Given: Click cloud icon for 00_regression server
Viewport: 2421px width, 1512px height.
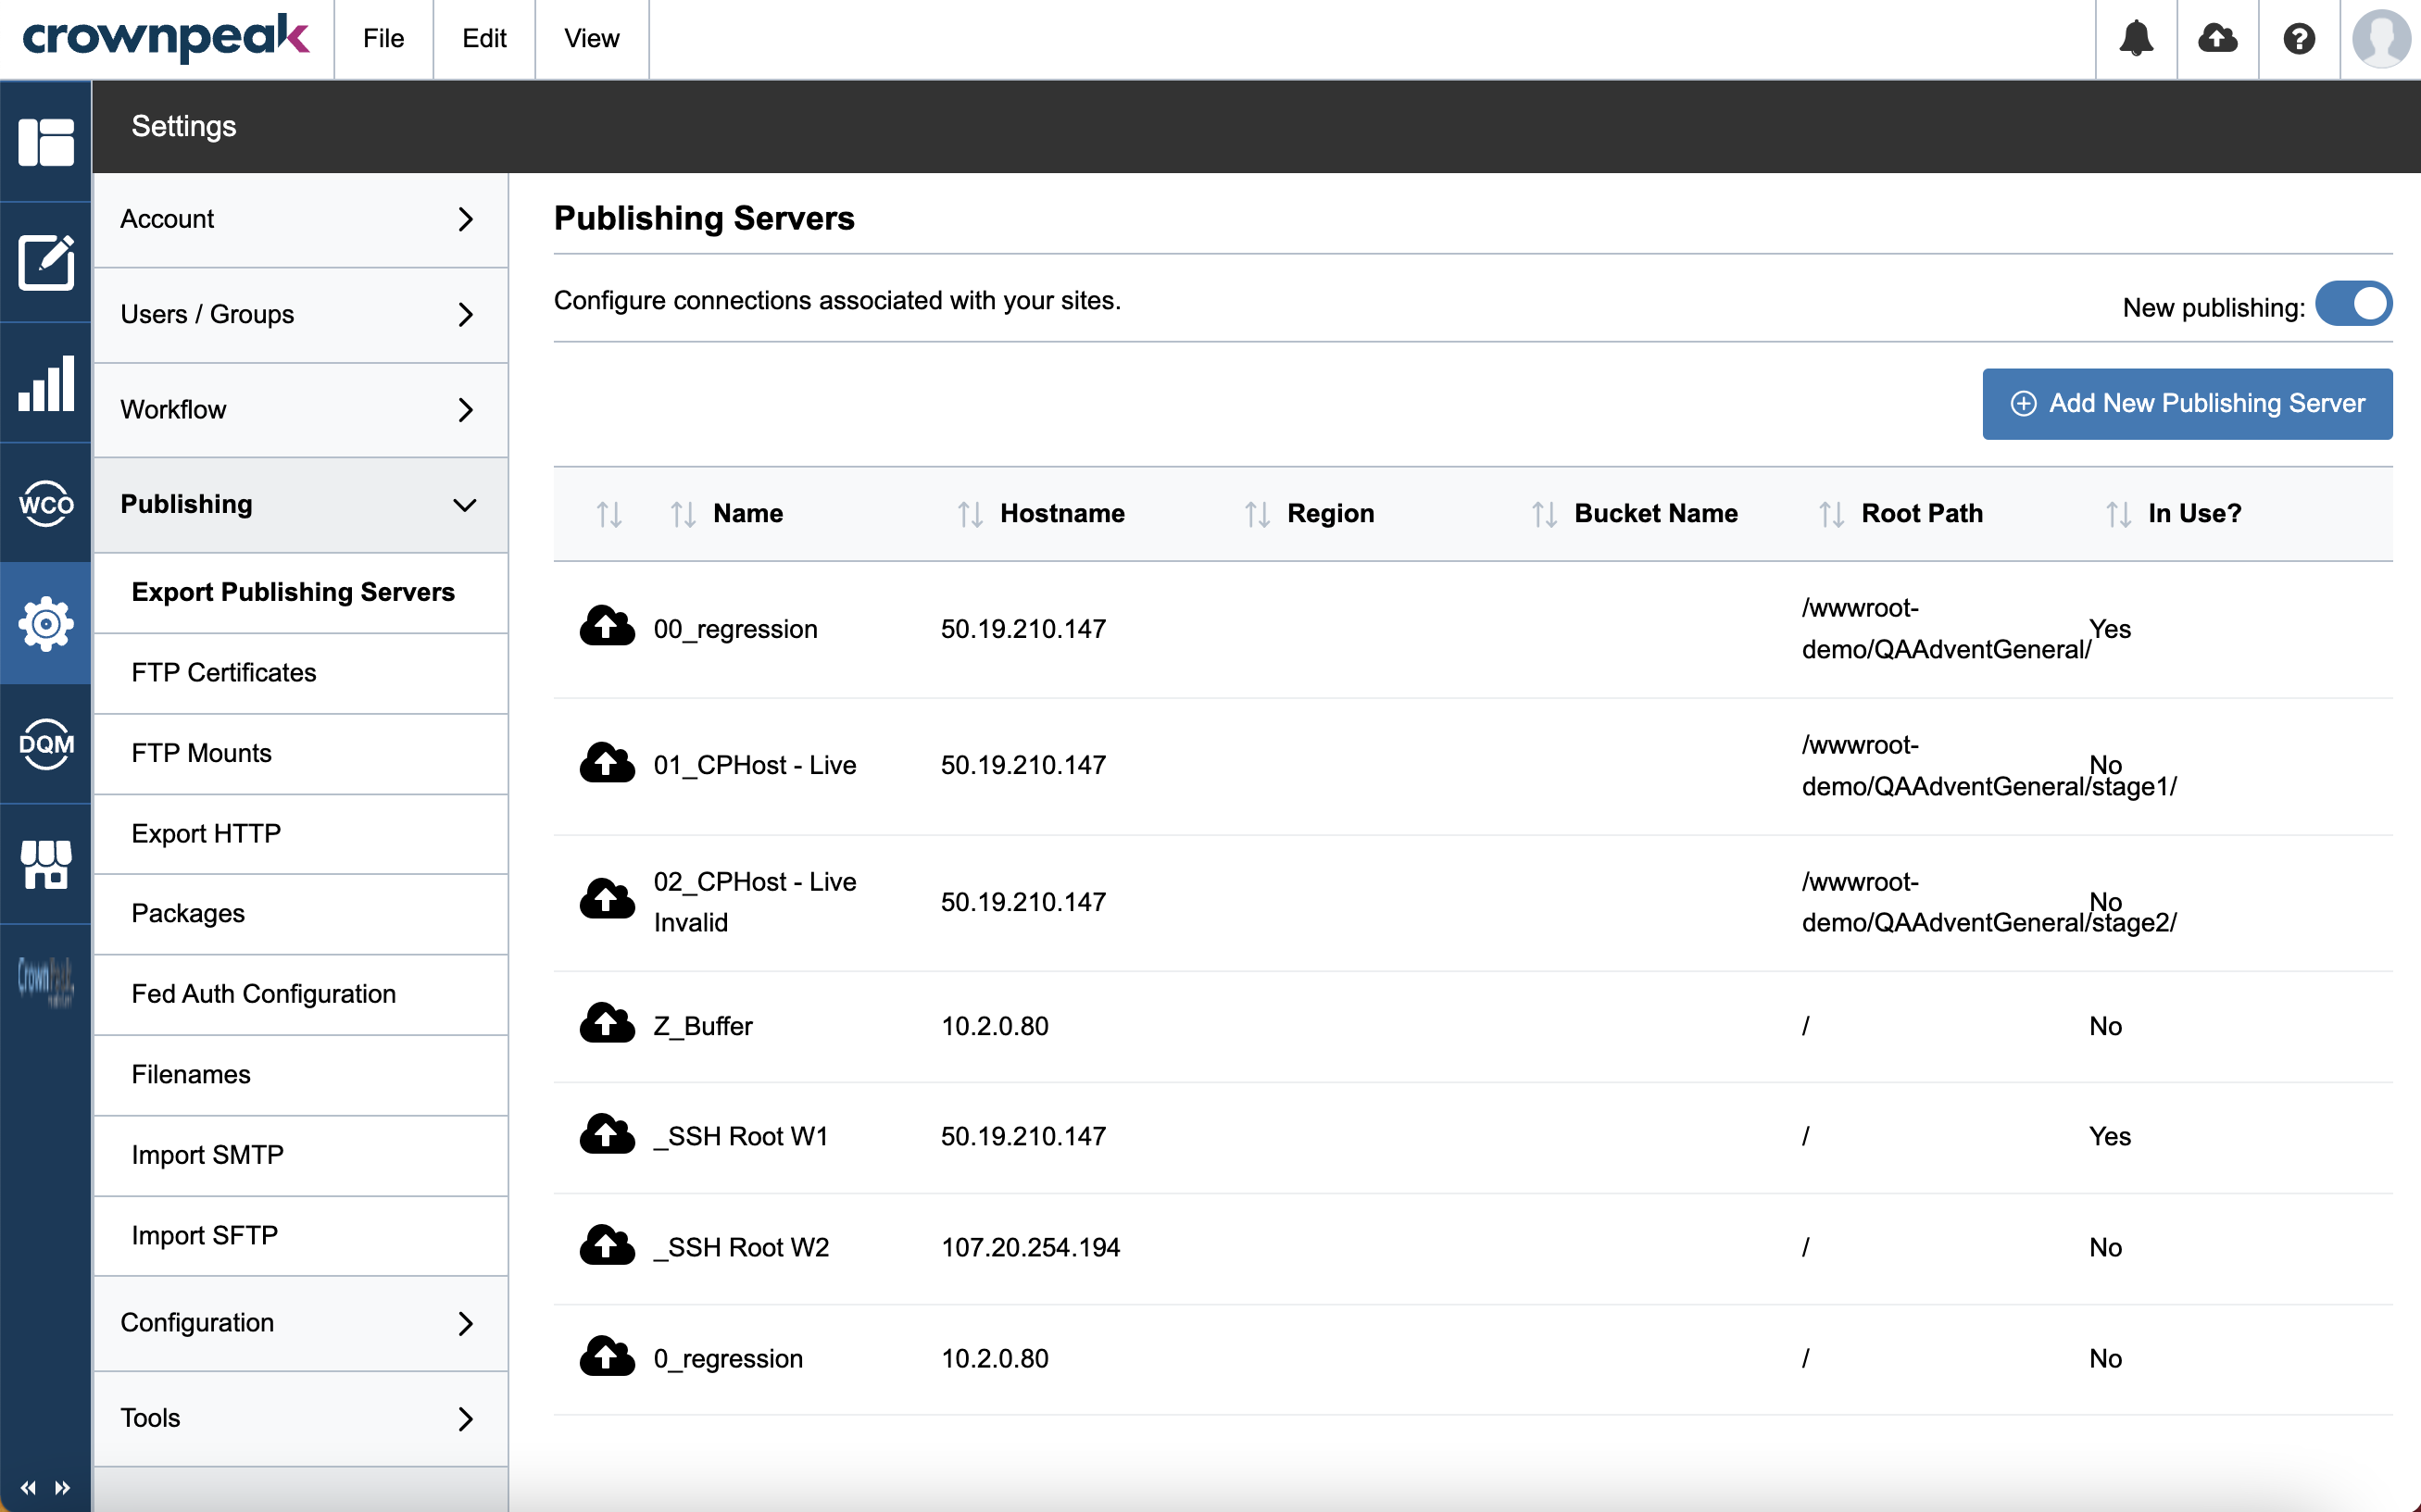Looking at the screenshot, I should [x=607, y=627].
